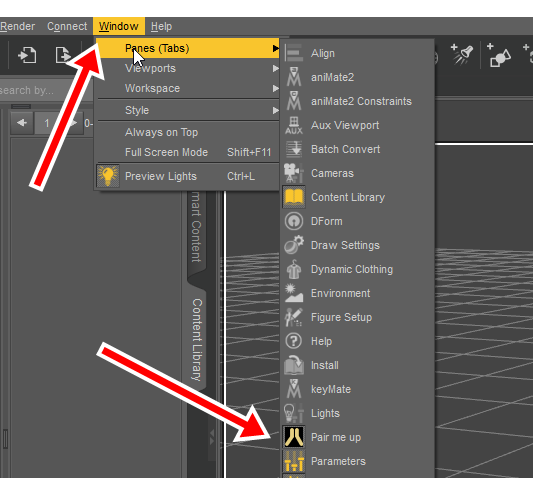Click the Parameters sliders icon
533x478 pixels.
pos(294,461)
